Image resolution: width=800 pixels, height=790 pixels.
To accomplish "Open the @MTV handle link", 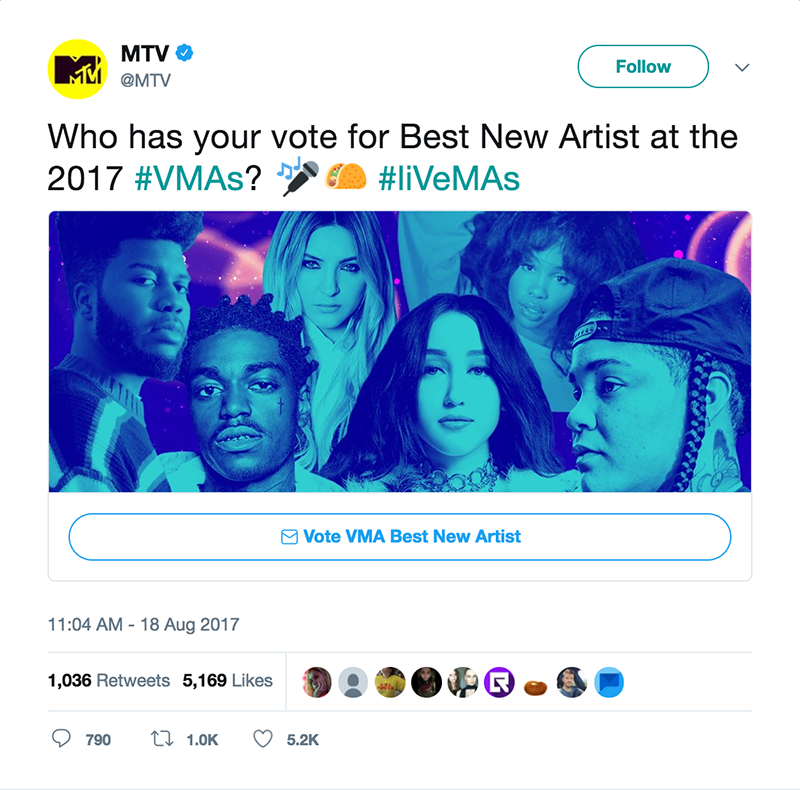I will coord(145,80).
